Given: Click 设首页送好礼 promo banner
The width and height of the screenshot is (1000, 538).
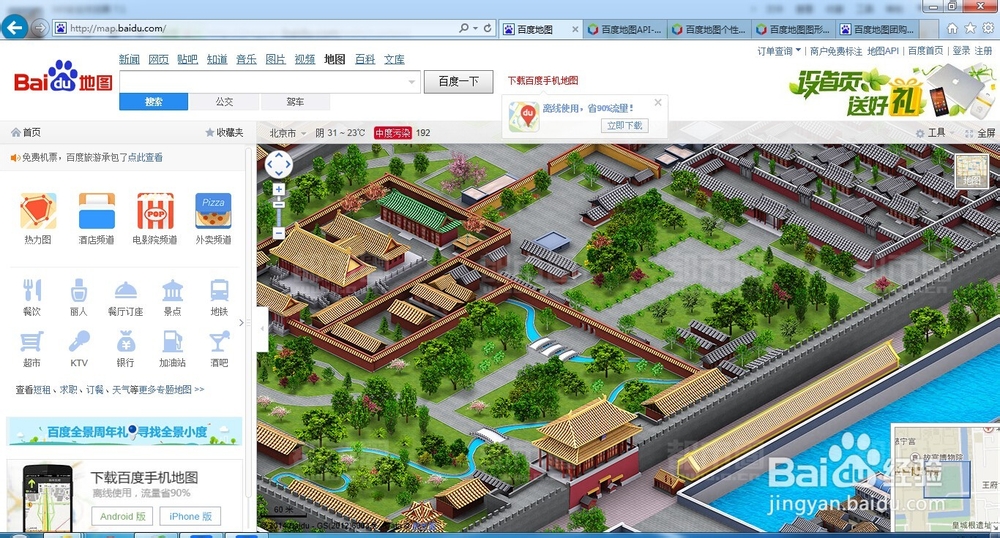Looking at the screenshot, I should [x=892, y=91].
